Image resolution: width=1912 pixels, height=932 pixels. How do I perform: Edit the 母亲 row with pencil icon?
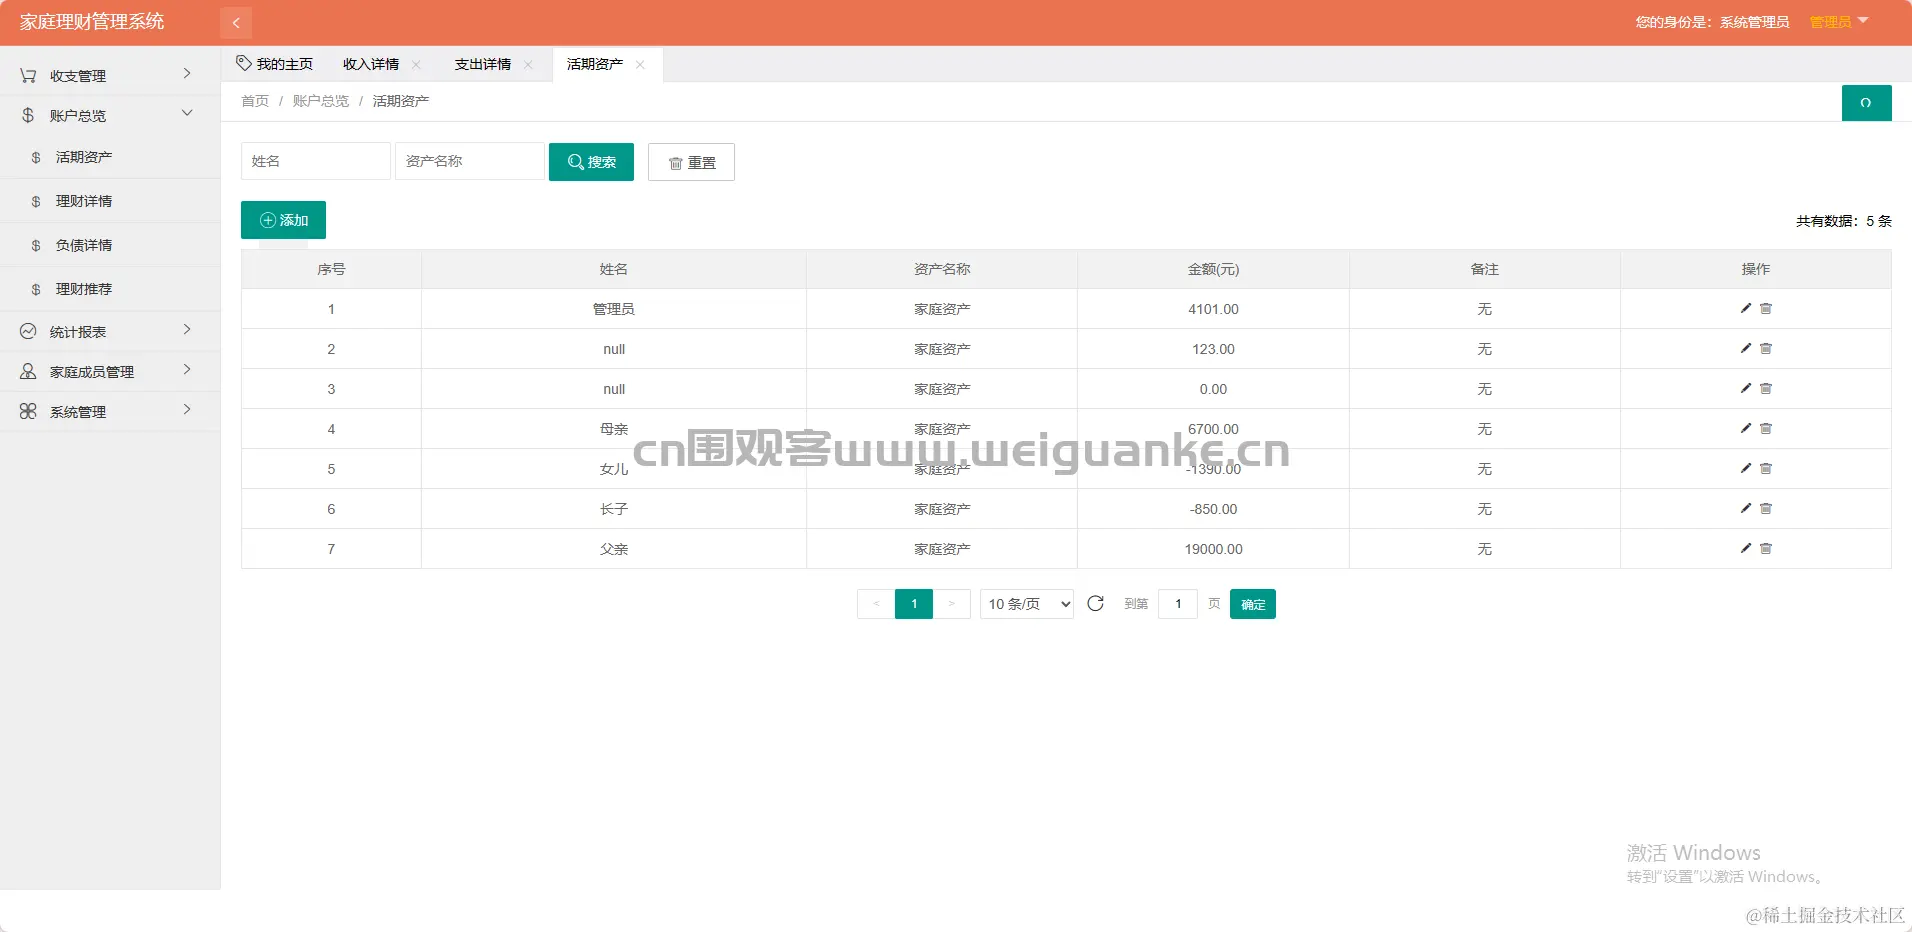click(1745, 428)
